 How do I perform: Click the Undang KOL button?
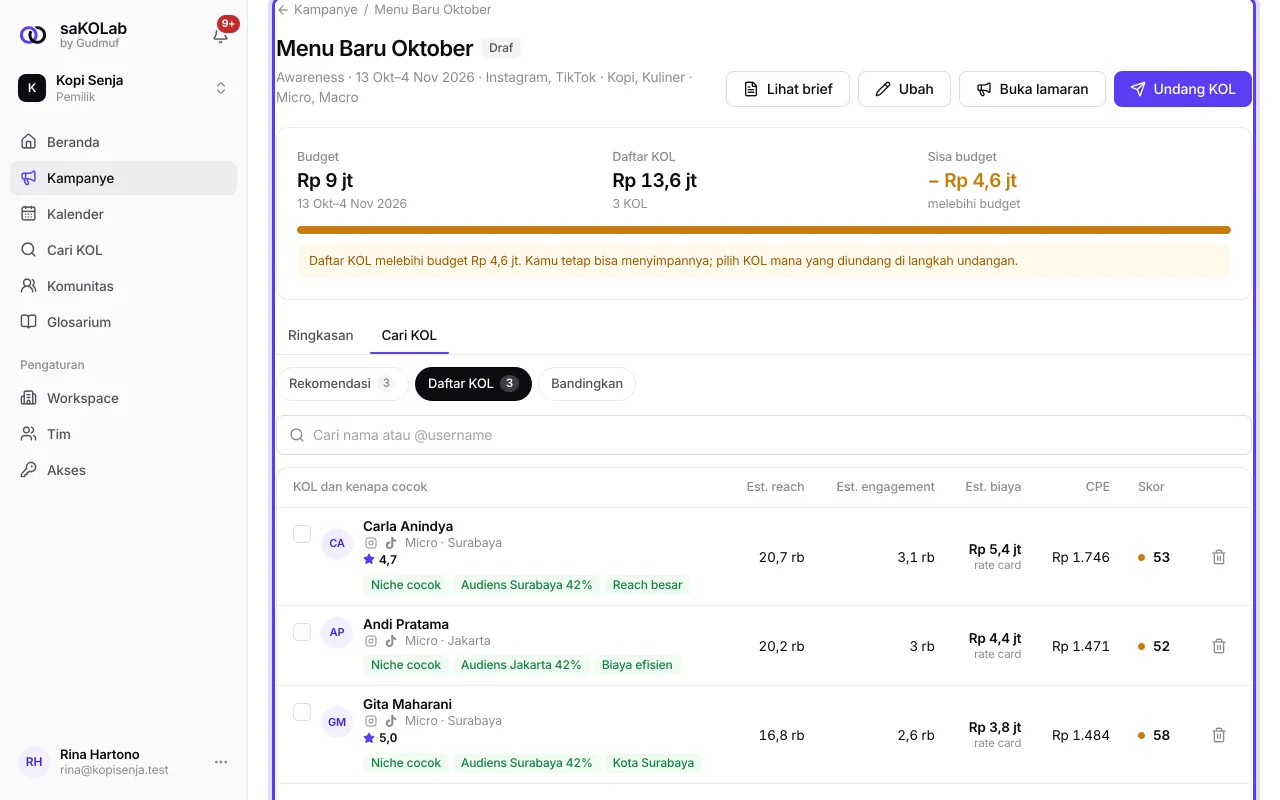click(1183, 89)
